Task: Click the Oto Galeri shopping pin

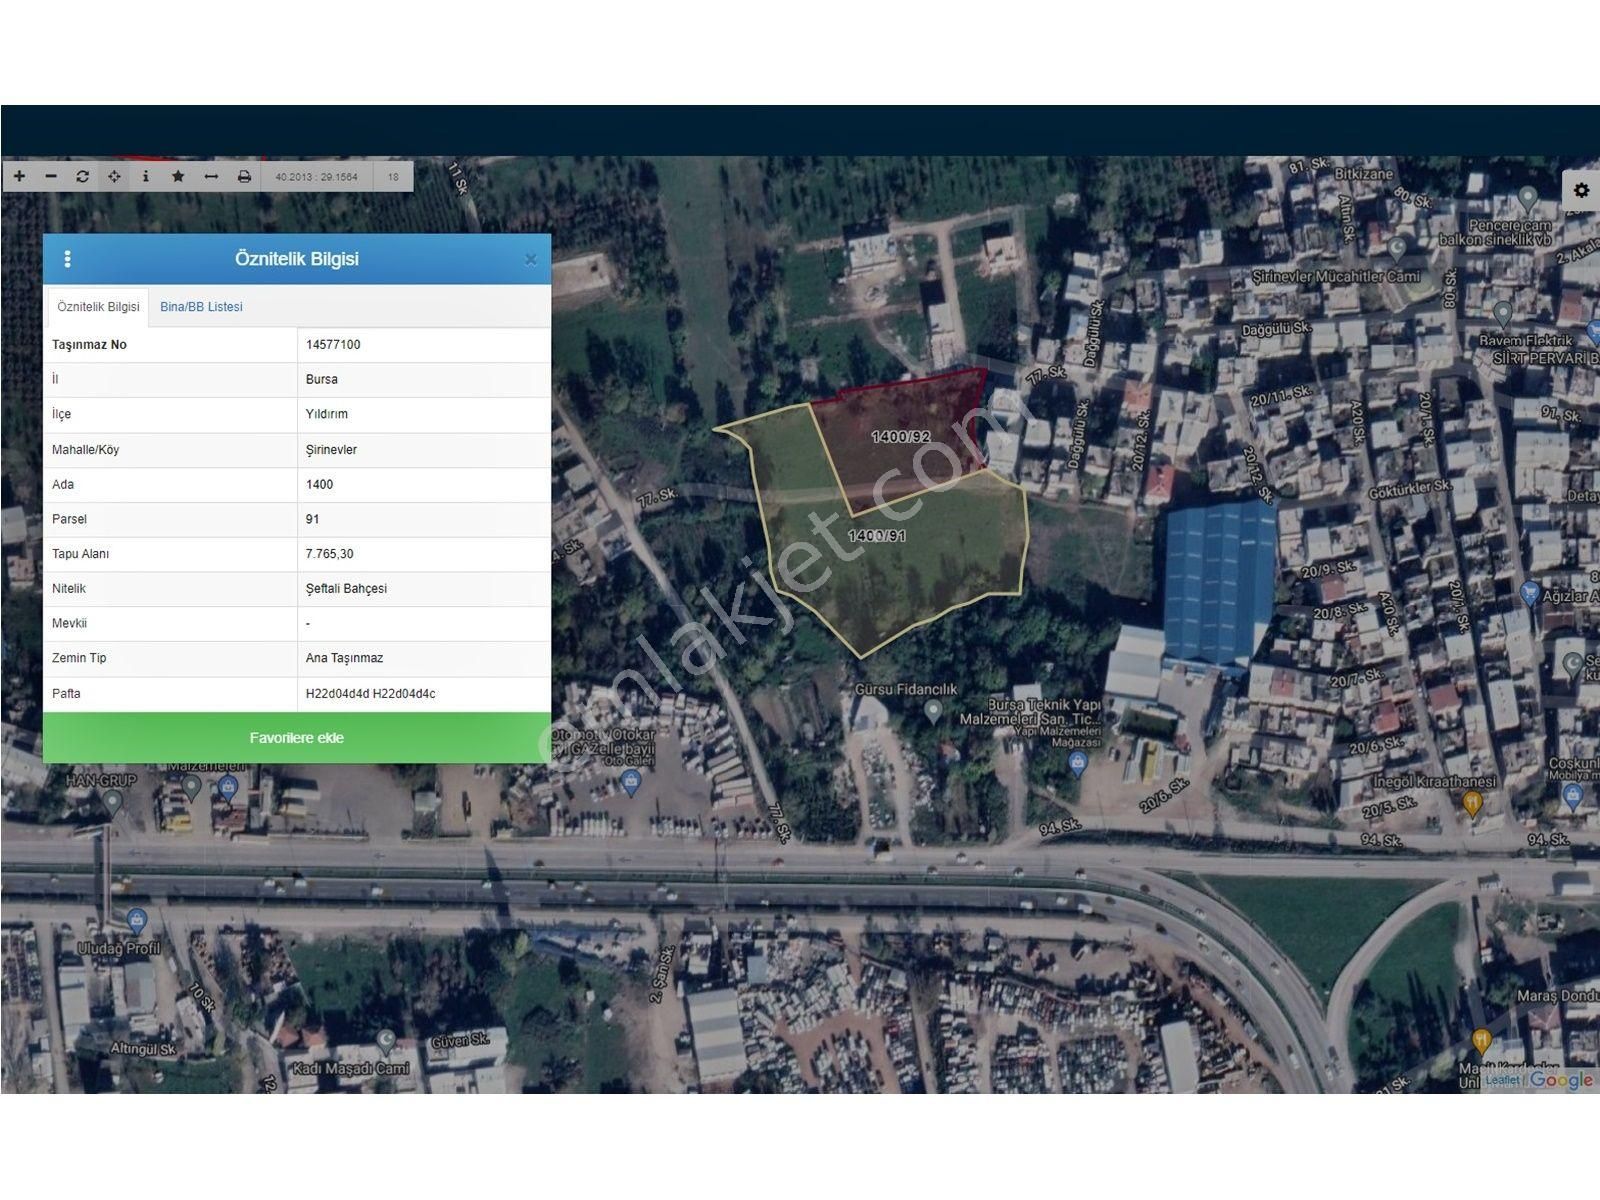Action: click(x=630, y=784)
